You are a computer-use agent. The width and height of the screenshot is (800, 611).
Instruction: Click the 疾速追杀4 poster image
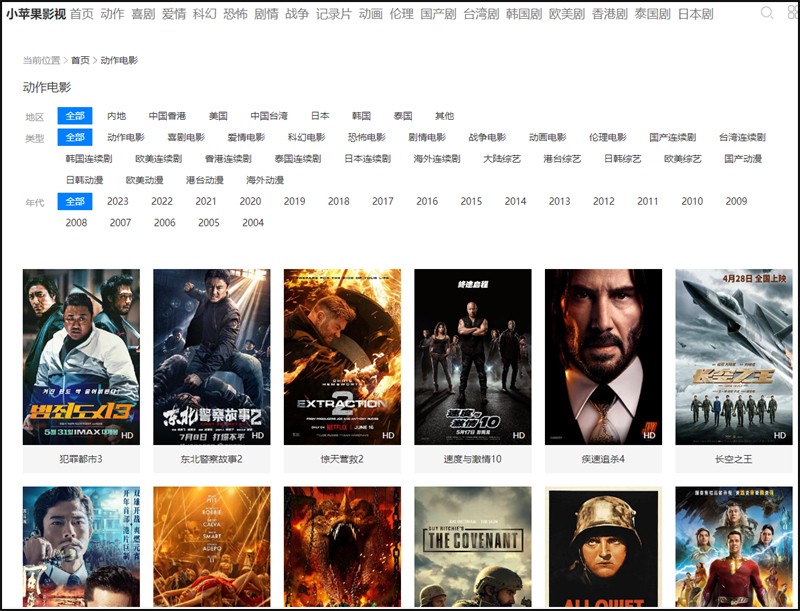pos(603,356)
